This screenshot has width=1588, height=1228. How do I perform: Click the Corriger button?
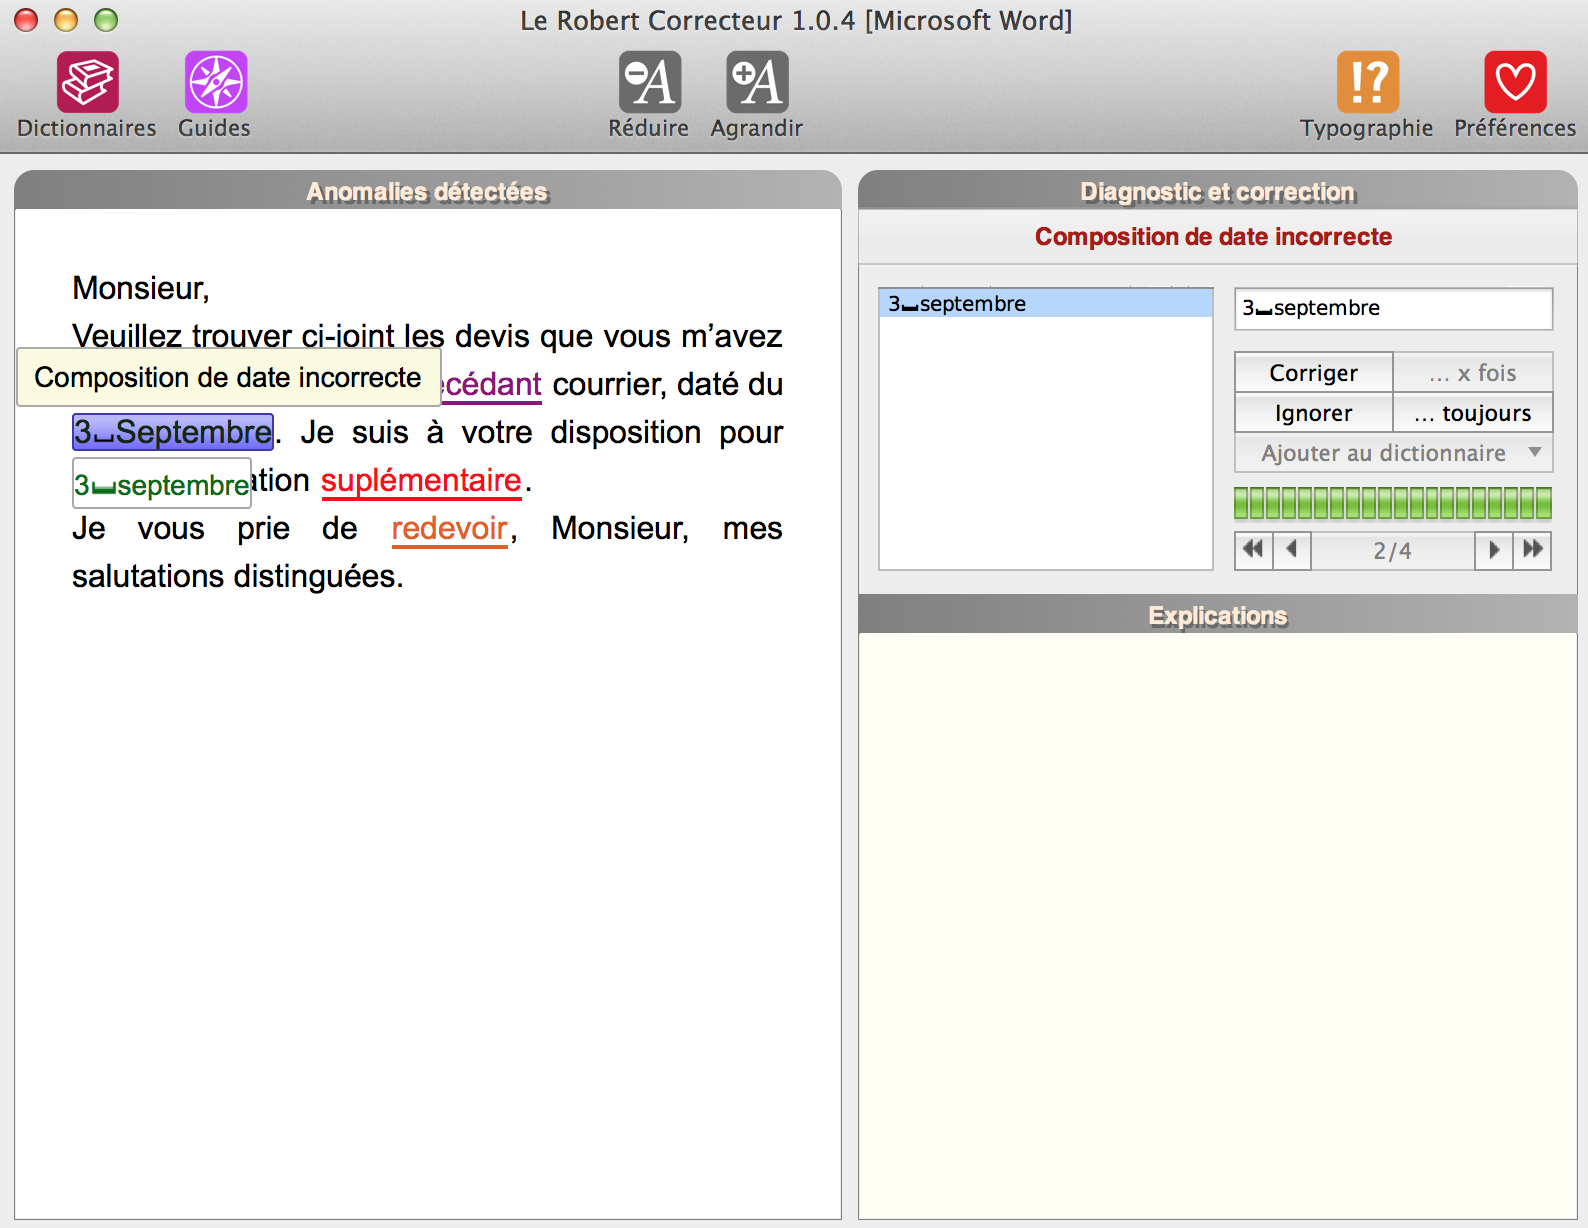1314,373
